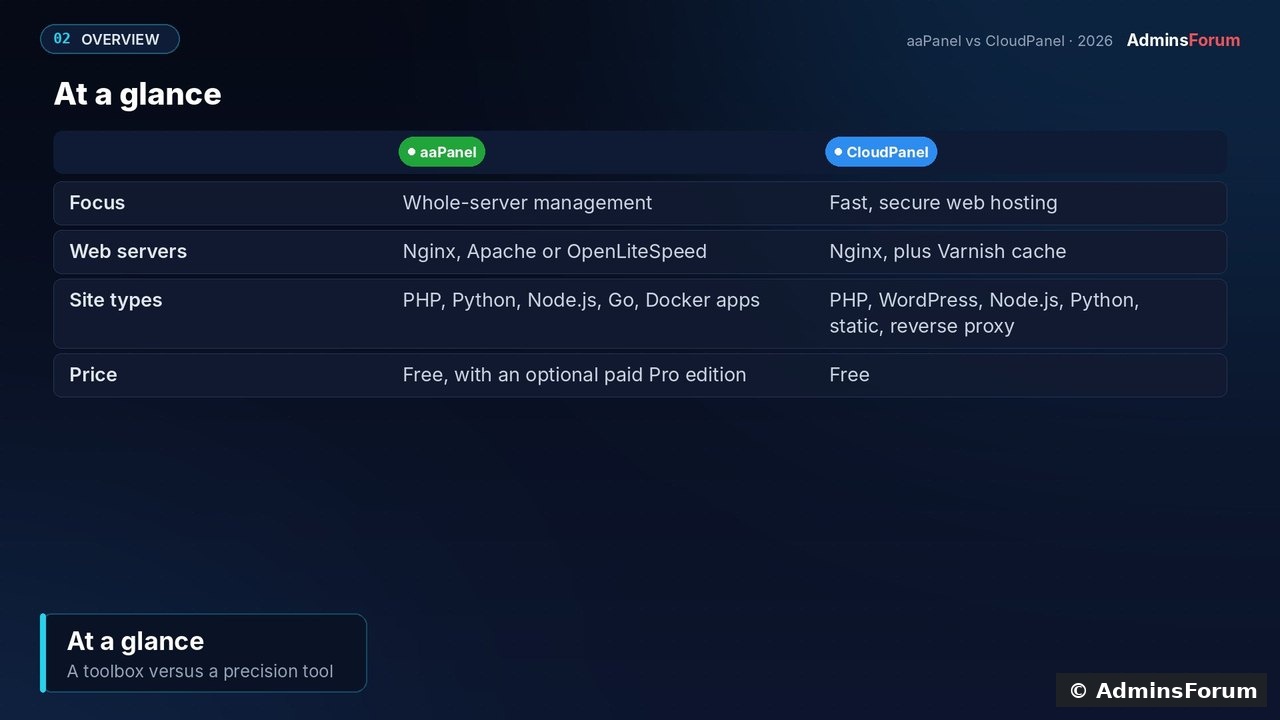Click 'Free, with an optional paid Pro edition'

click(x=574, y=375)
